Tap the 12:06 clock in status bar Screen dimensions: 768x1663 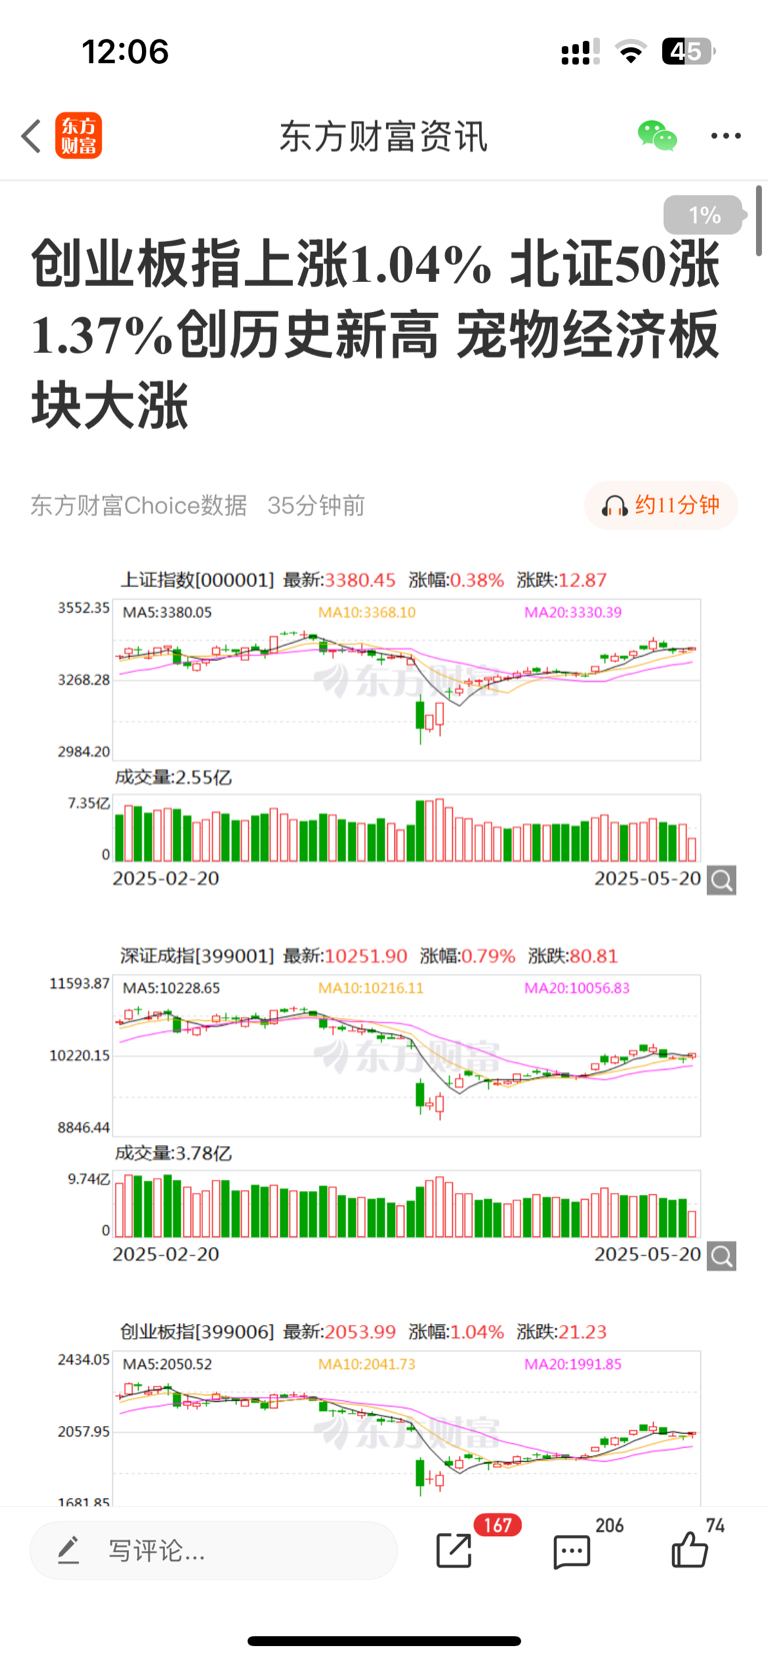[125, 51]
